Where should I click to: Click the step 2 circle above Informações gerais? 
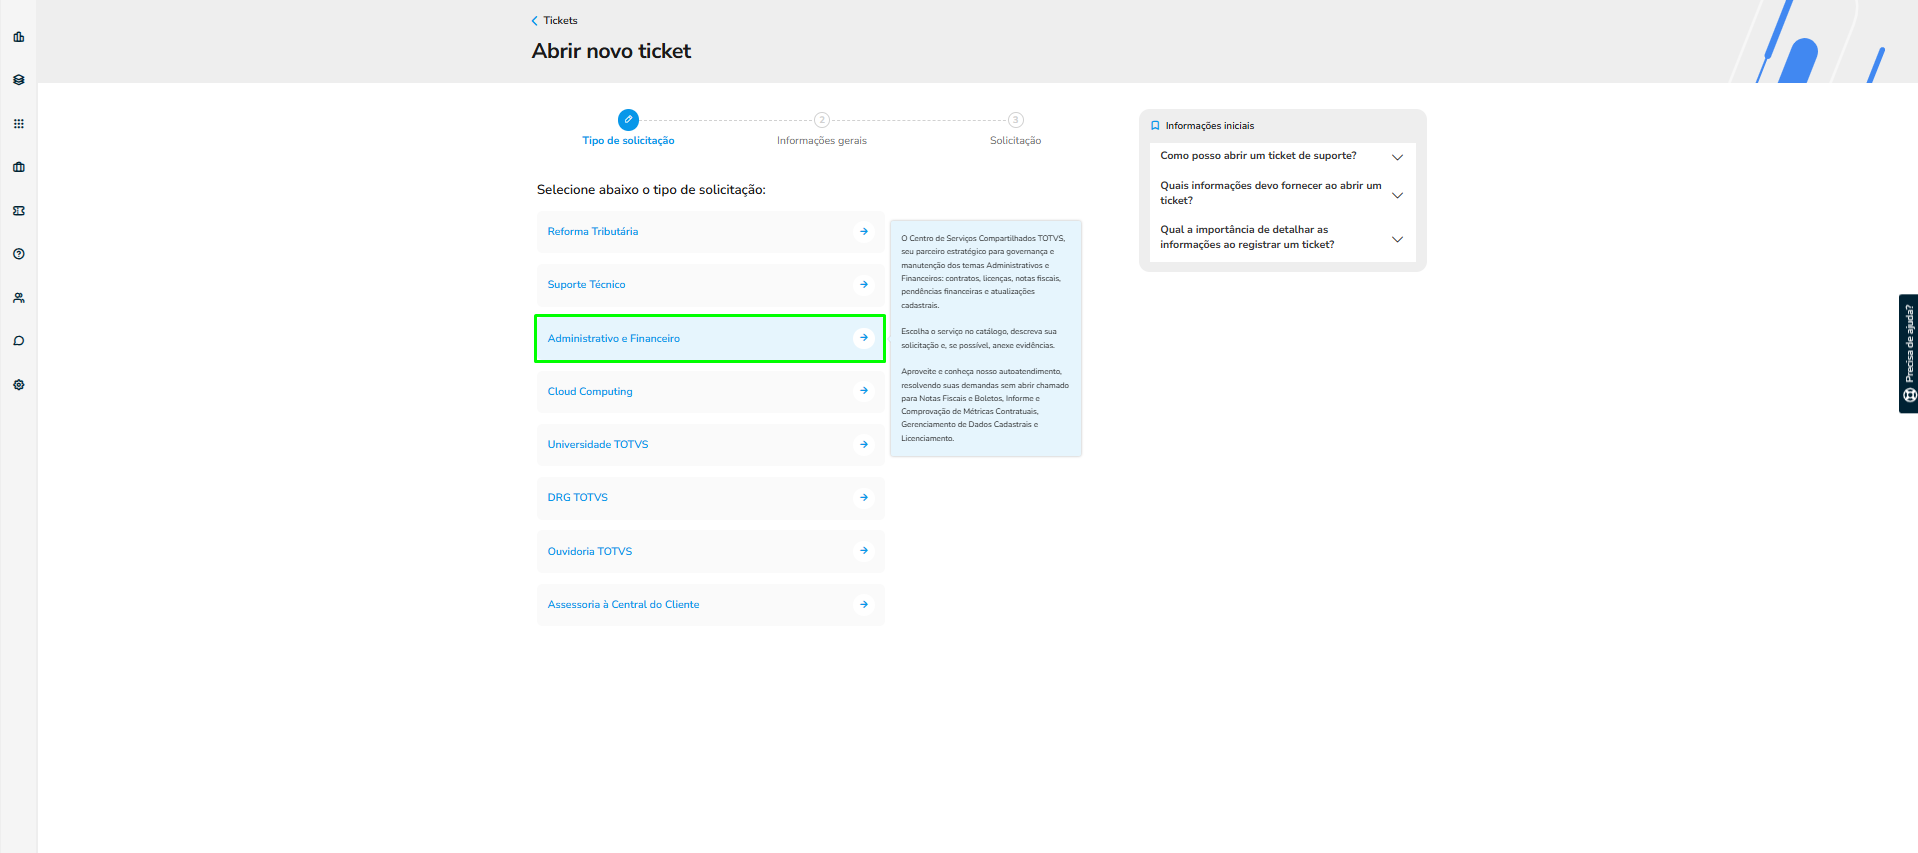coord(822,120)
